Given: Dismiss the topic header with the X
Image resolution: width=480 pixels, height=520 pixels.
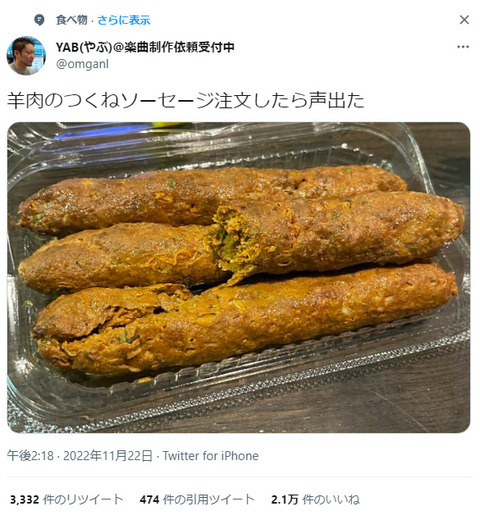Looking at the screenshot, I should pos(464,20).
